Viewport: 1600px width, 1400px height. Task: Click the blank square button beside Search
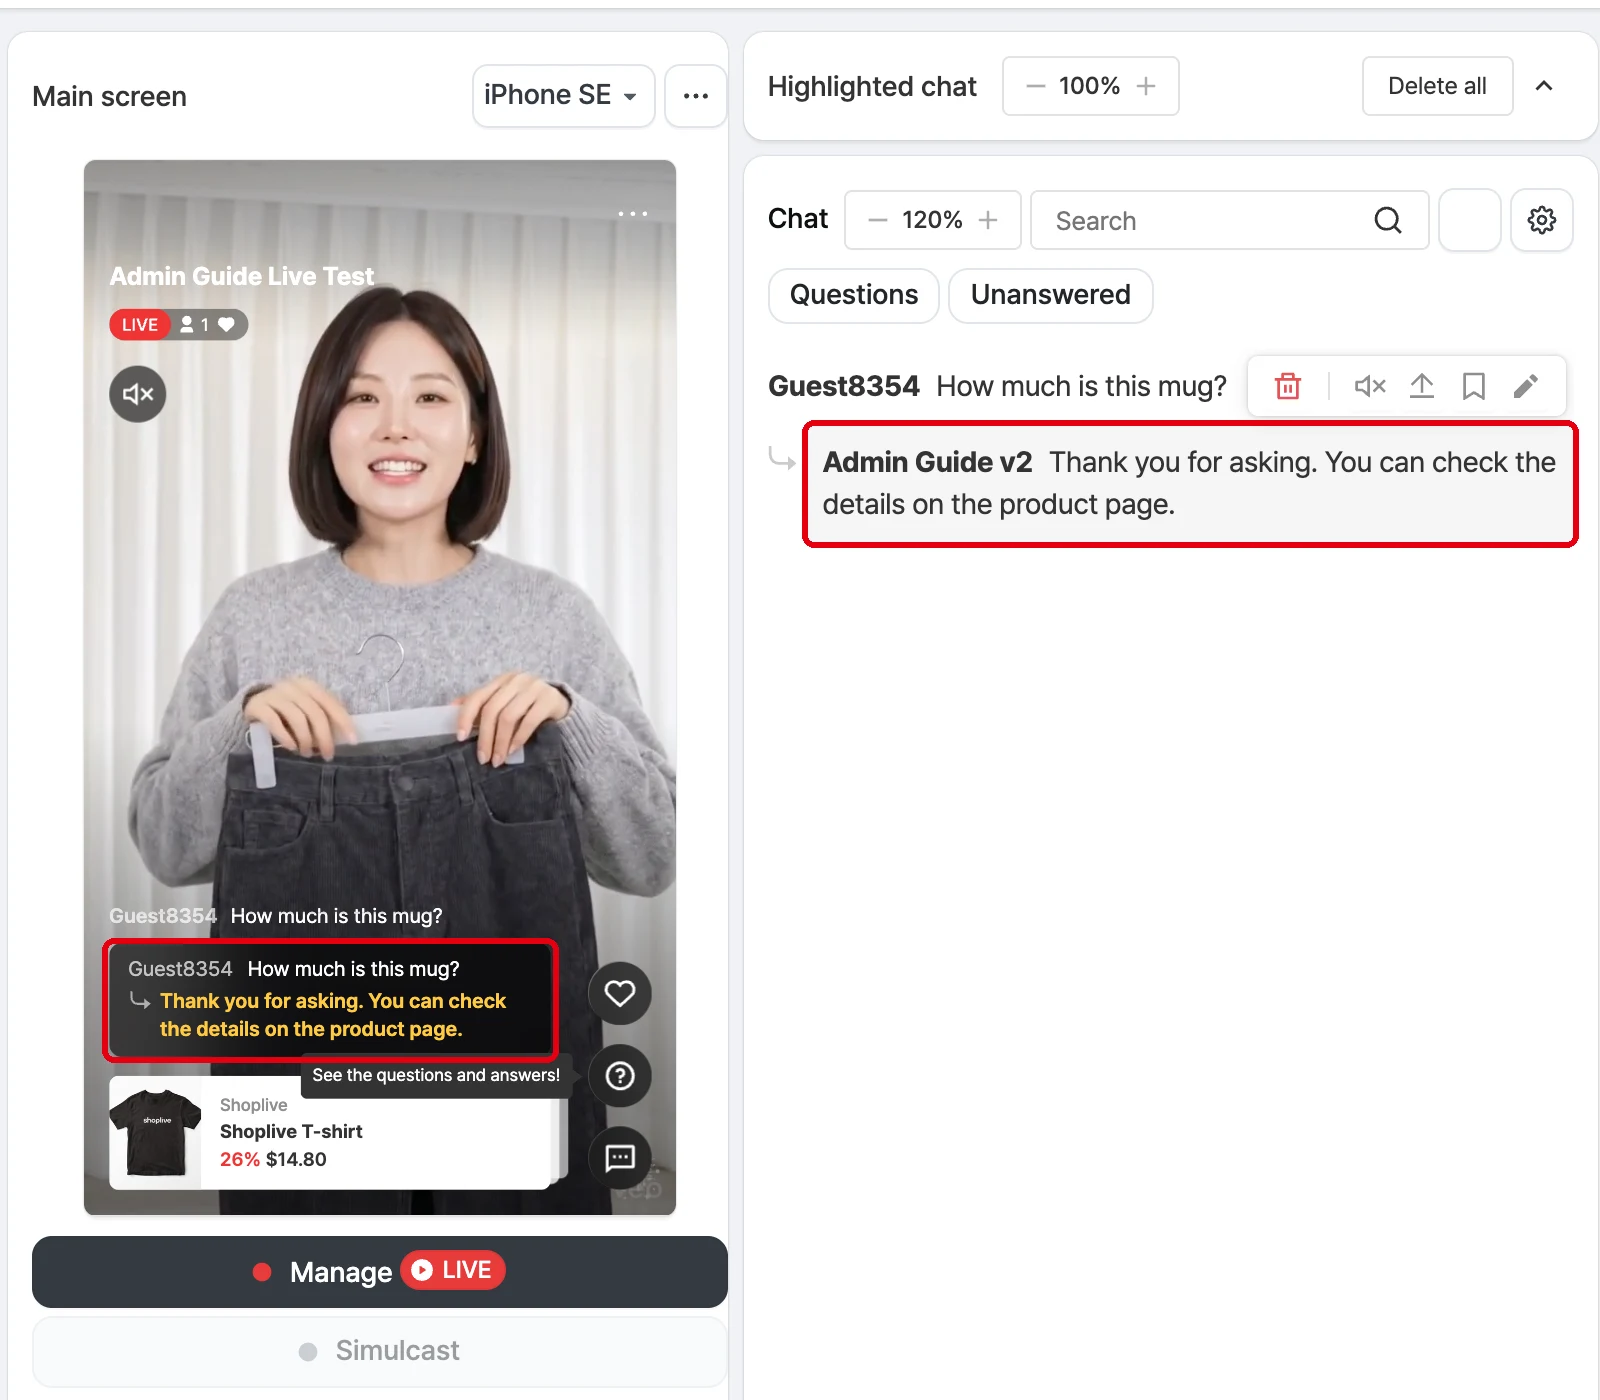pos(1470,220)
